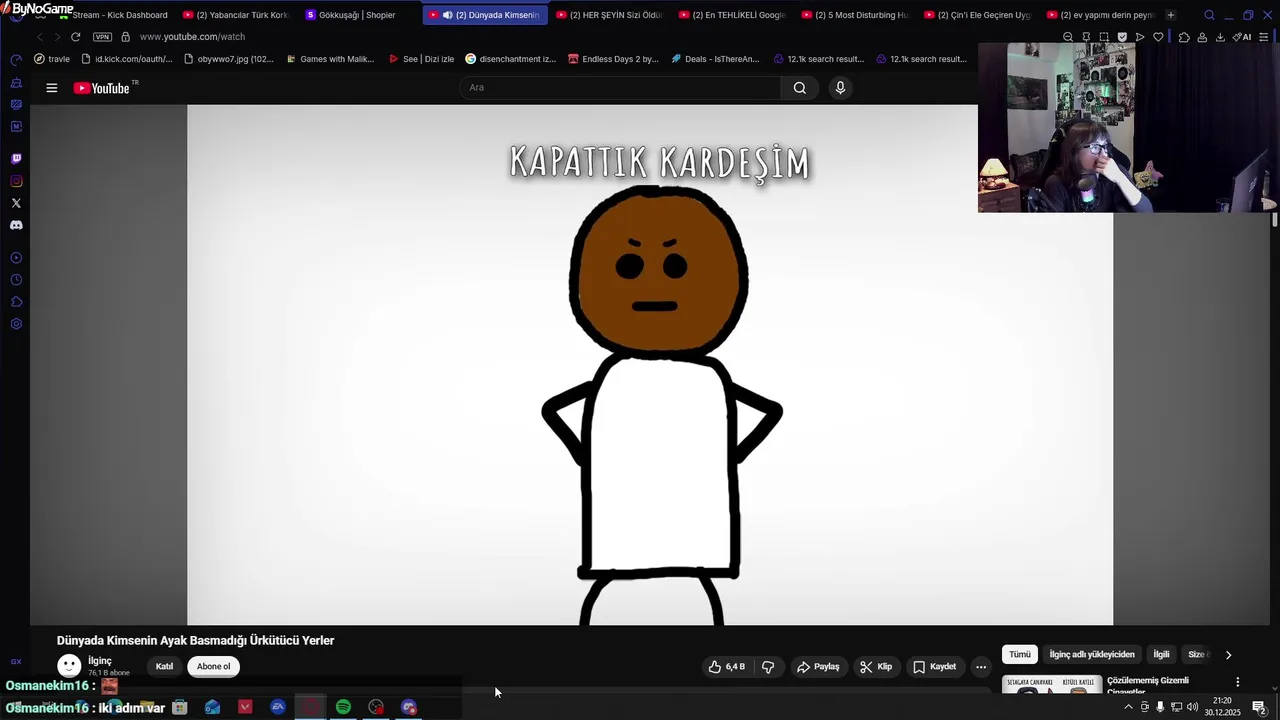Create a clip with Klip button
This screenshot has width=1280, height=720.
pyautogui.click(x=876, y=666)
